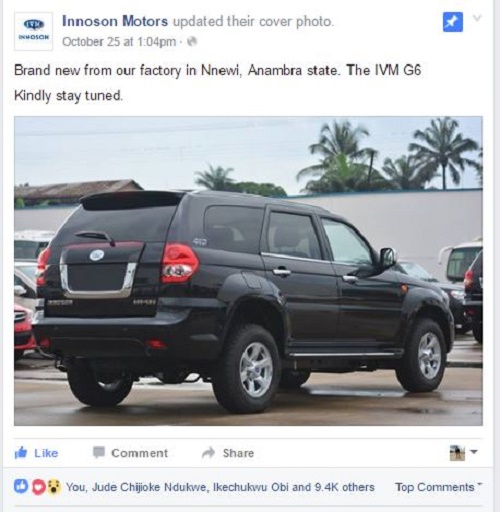Open the post options chevron menu

(477, 18)
